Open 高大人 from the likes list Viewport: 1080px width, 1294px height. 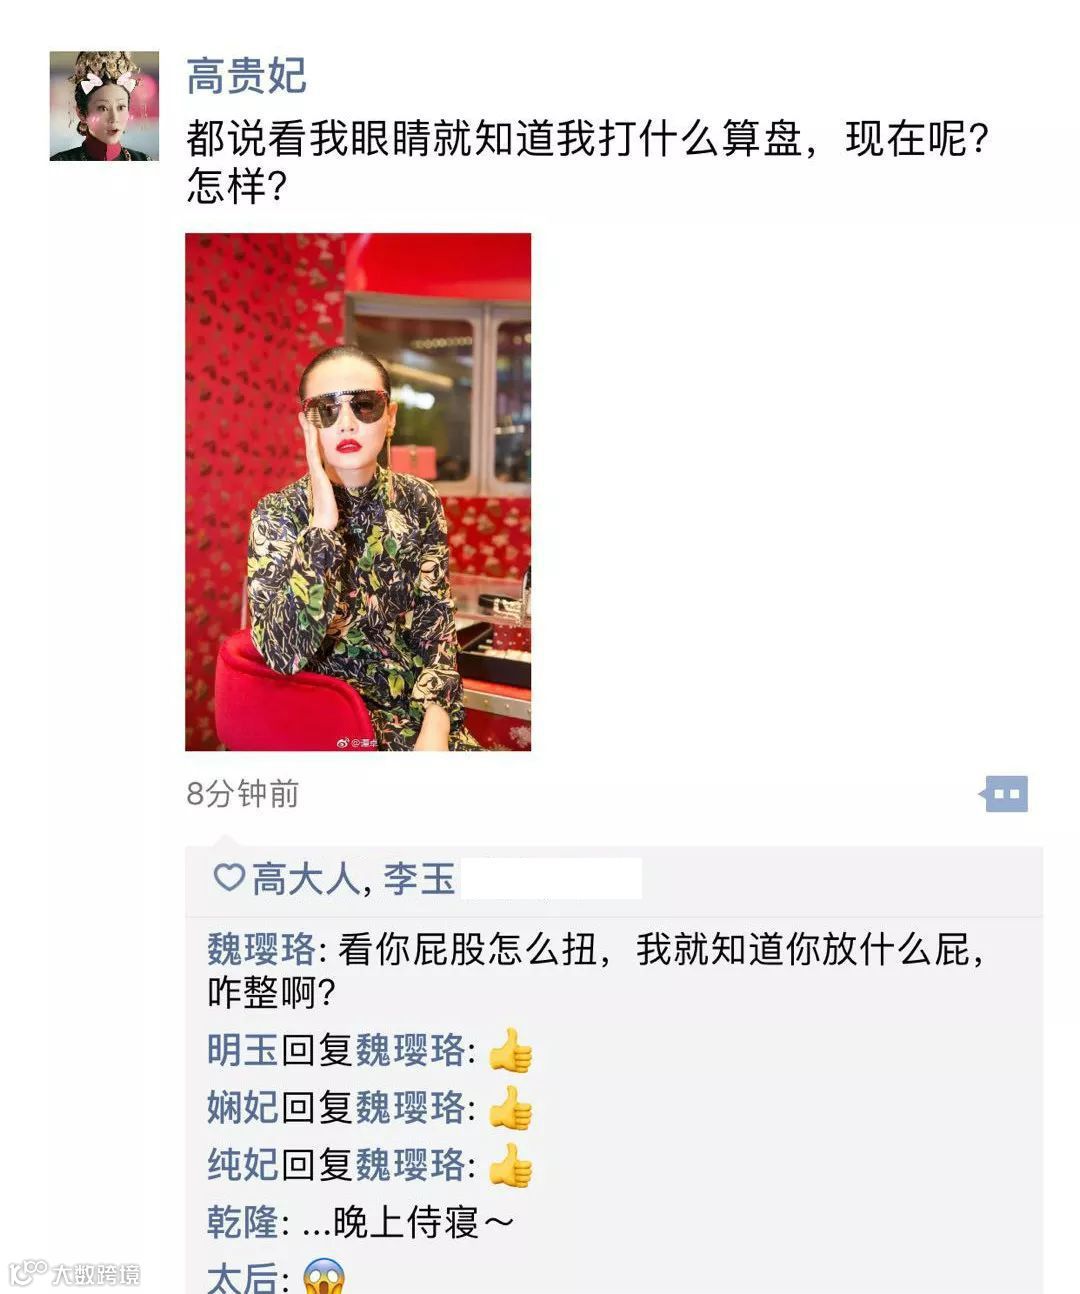pos(305,879)
